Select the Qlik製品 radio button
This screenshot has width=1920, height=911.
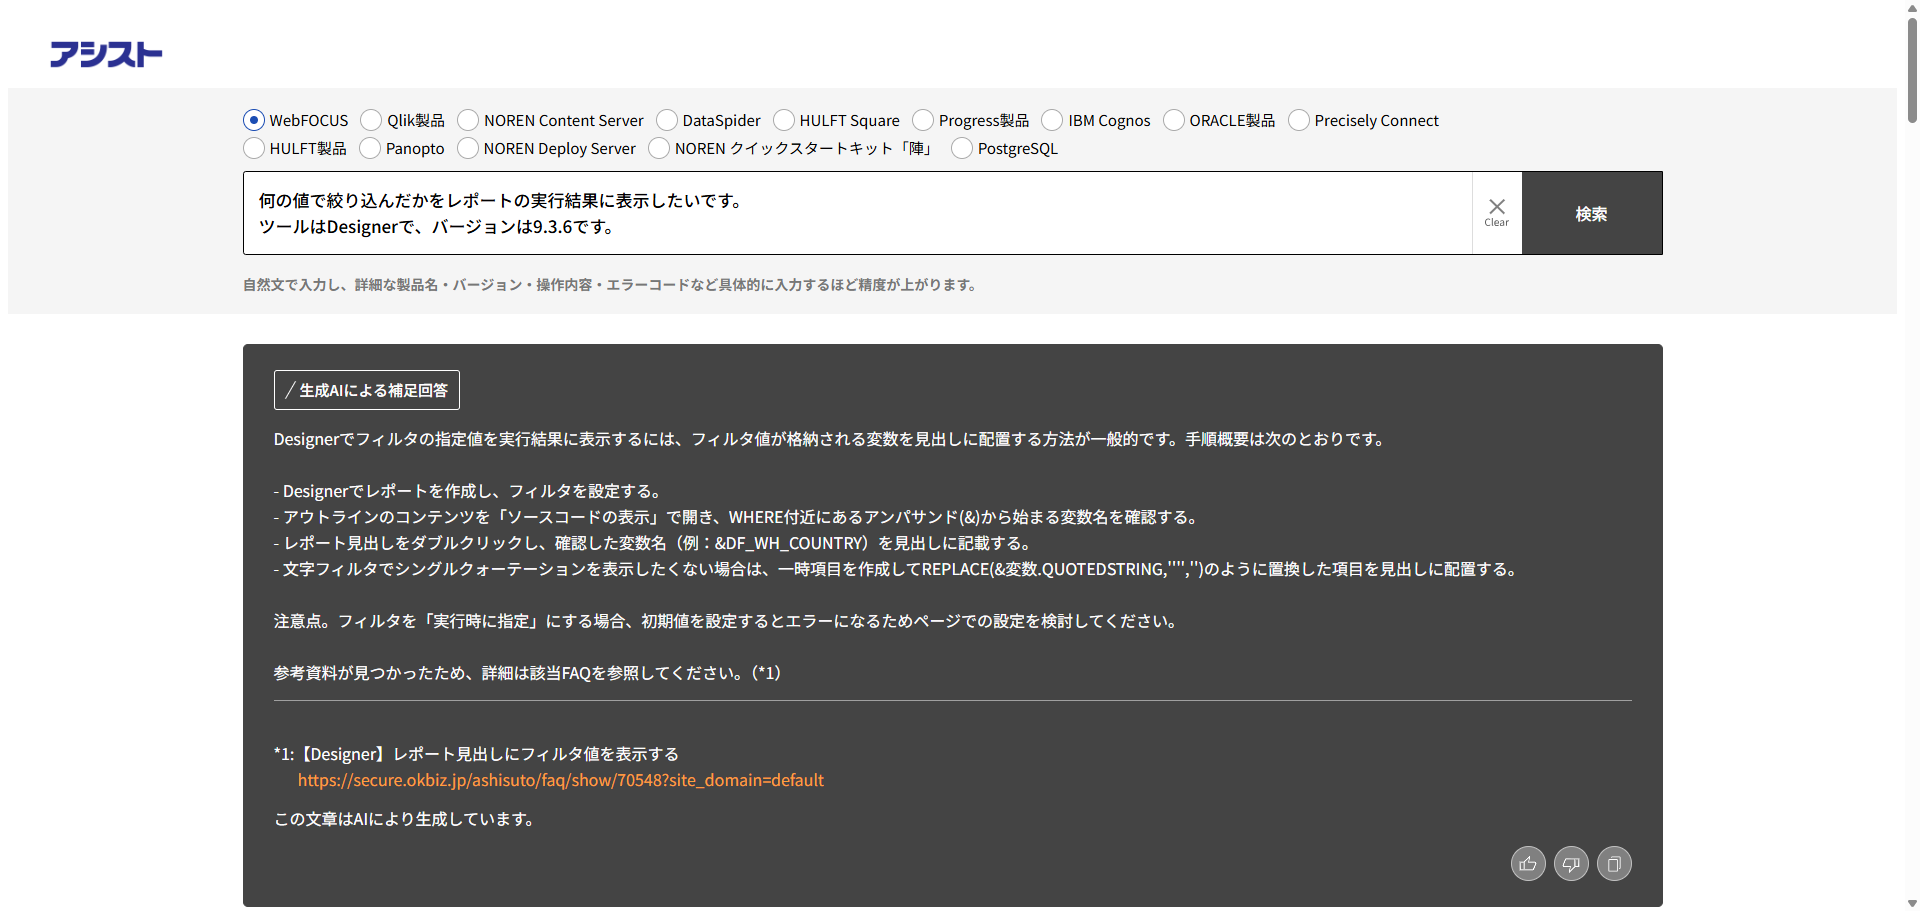(x=371, y=120)
